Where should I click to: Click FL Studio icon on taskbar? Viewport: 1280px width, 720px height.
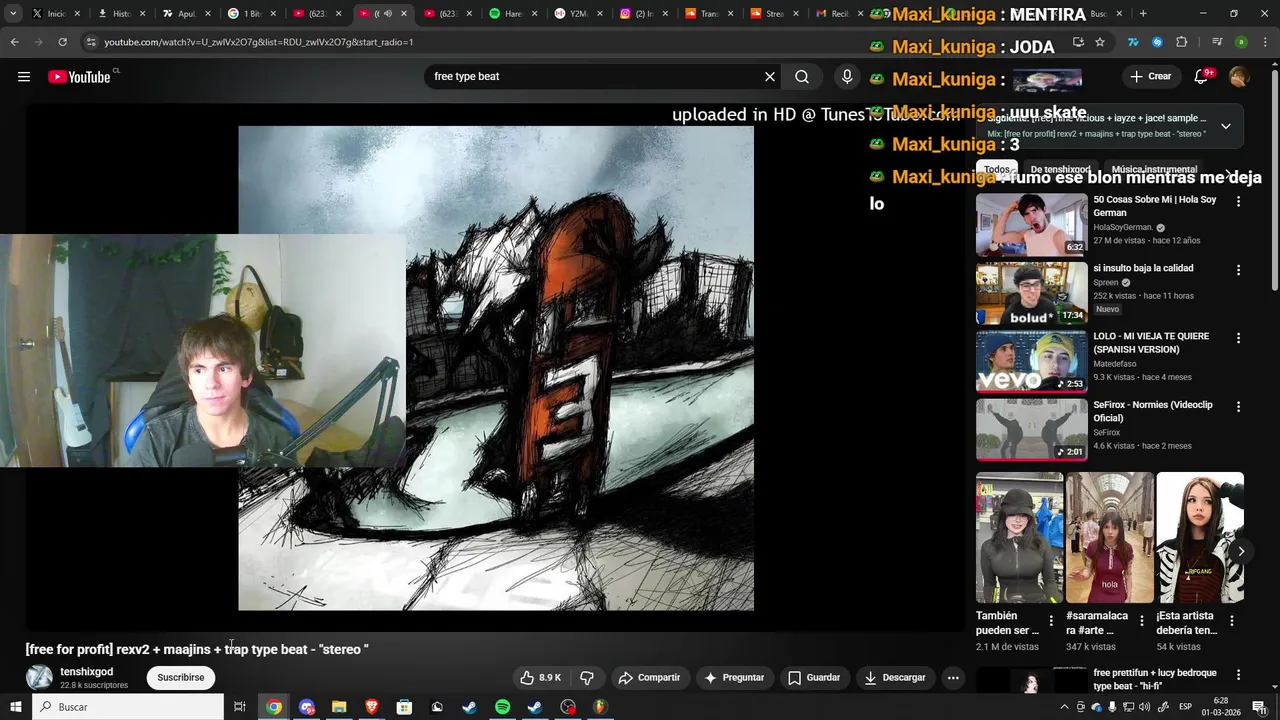point(600,707)
